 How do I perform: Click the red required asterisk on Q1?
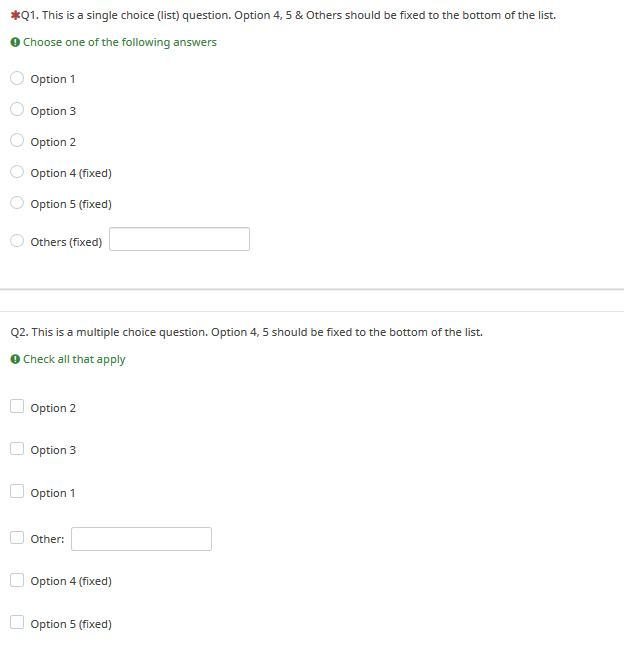point(14,15)
